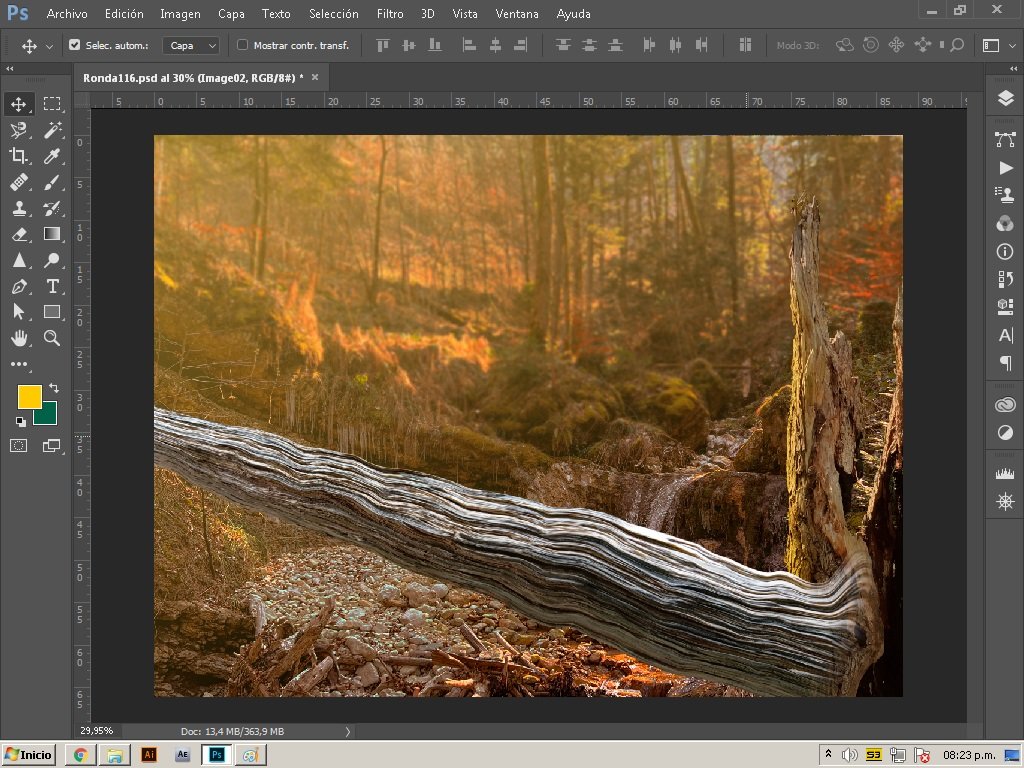Viewport: 1024px width, 768px height.
Task: Select the Horizontal Type tool
Action: coord(52,287)
